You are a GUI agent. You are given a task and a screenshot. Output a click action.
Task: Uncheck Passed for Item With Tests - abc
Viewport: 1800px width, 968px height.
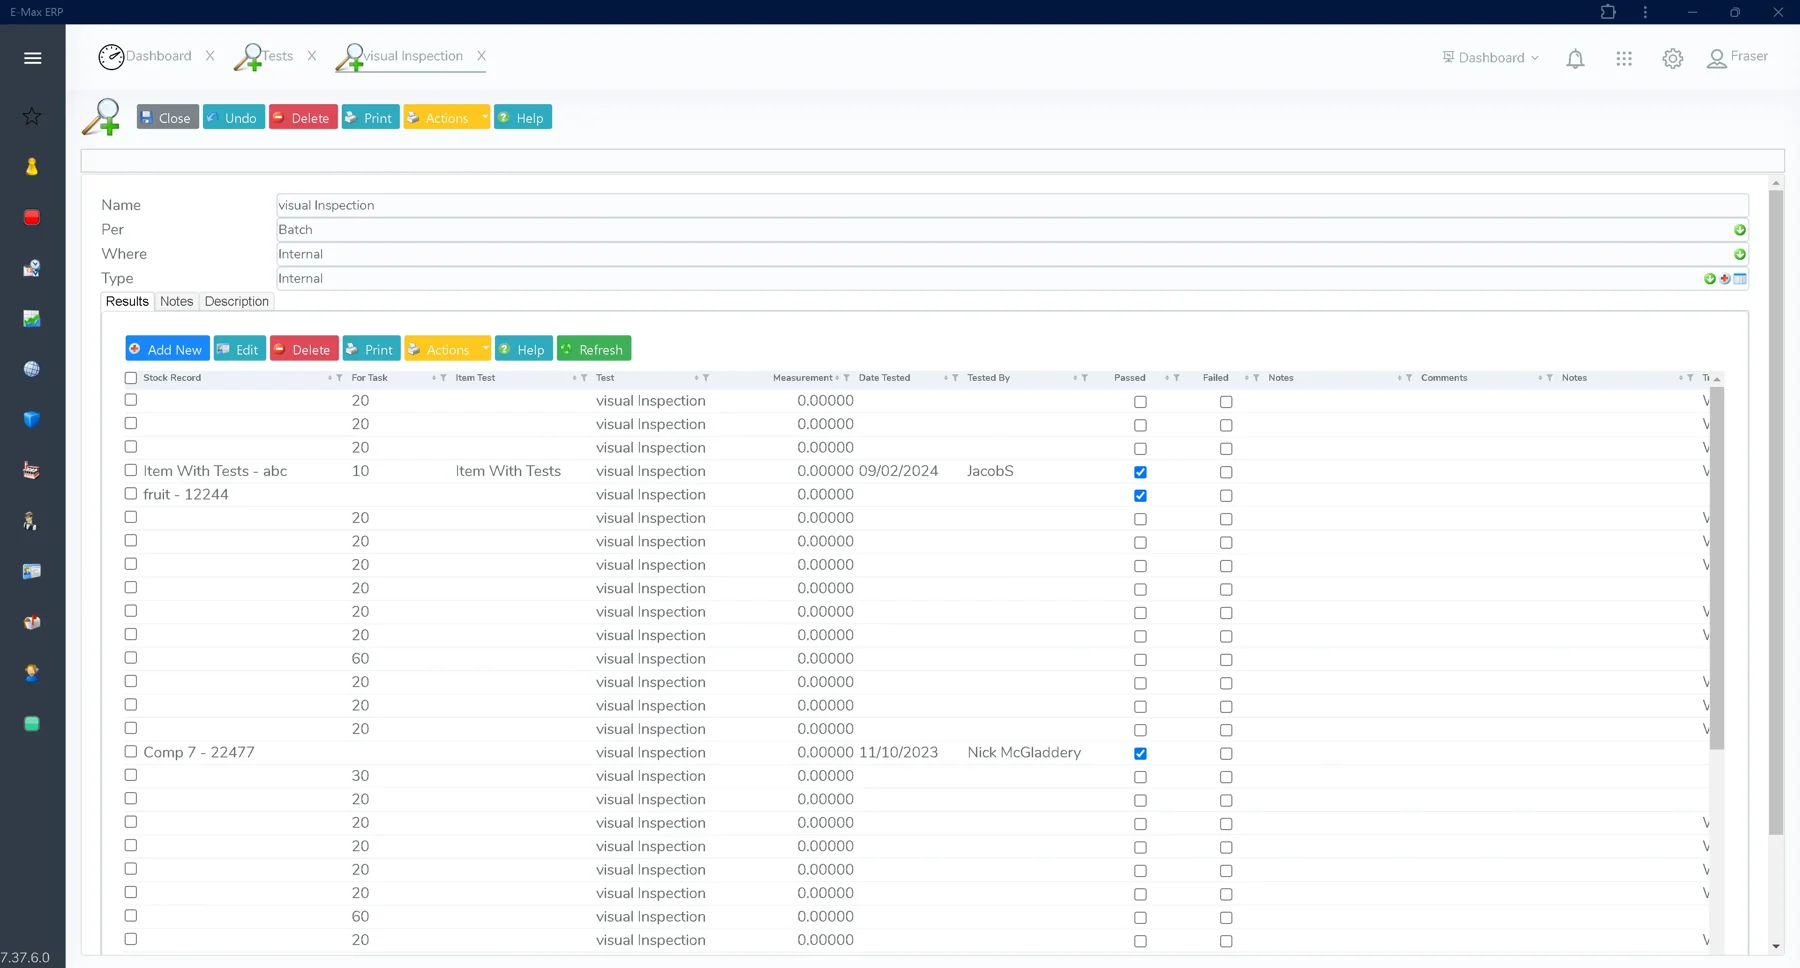[x=1140, y=472]
